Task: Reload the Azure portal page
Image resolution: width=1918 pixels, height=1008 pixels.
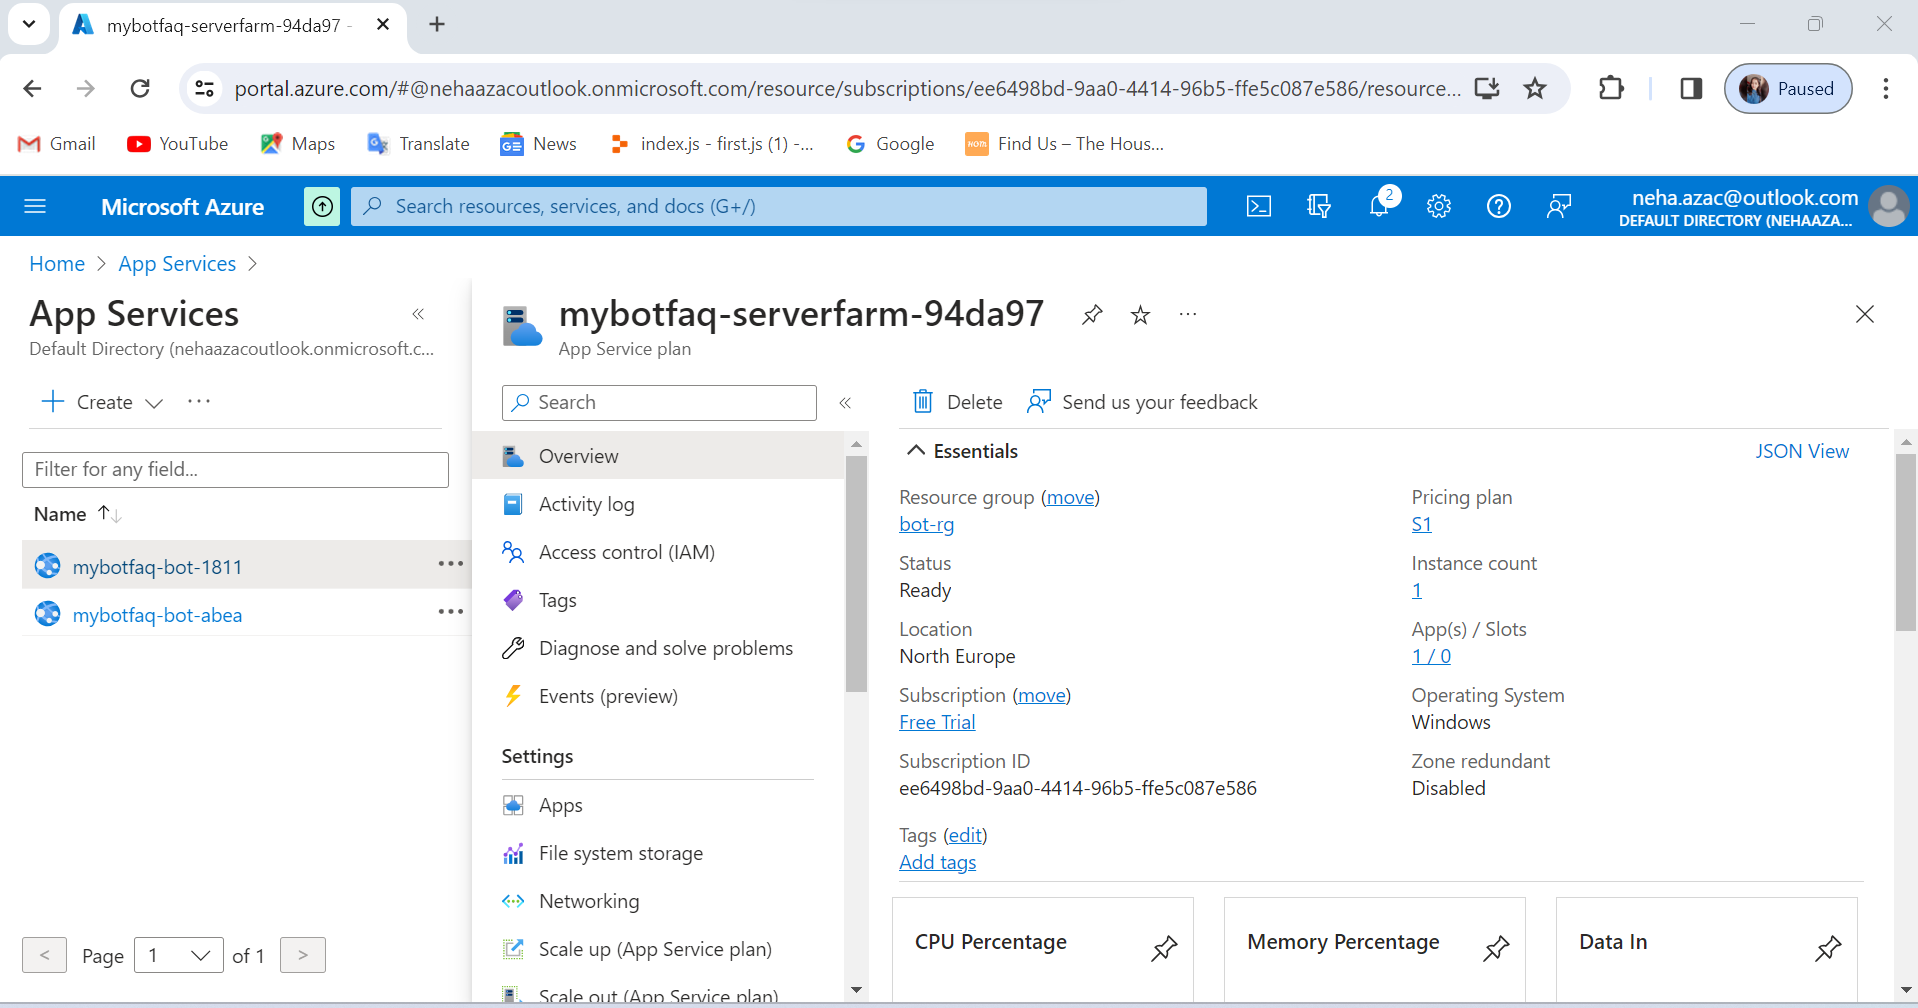Action: 140,88
